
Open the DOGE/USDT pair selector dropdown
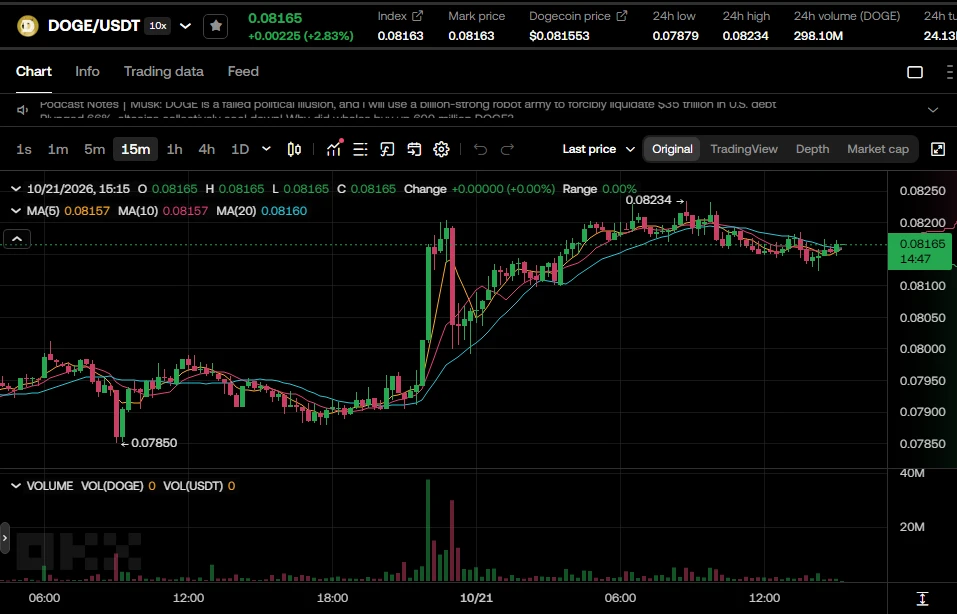pyautogui.click(x=186, y=26)
